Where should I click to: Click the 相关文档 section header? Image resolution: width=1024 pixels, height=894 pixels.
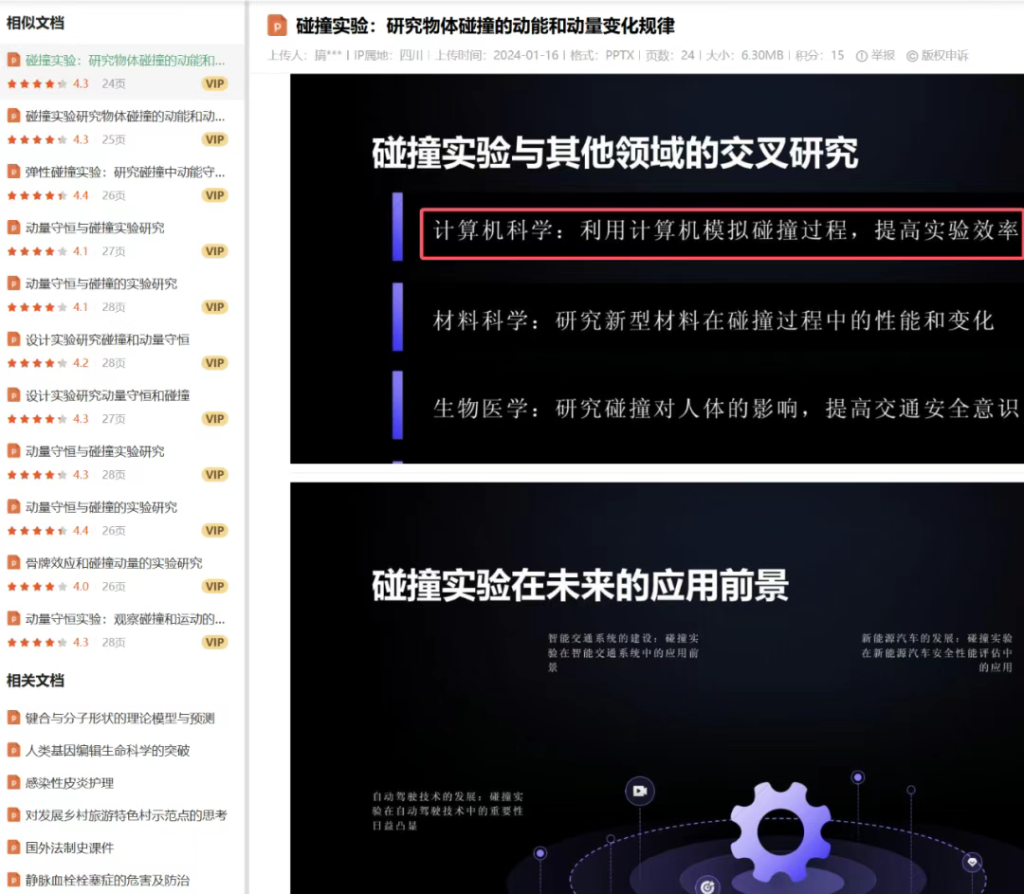[33, 680]
